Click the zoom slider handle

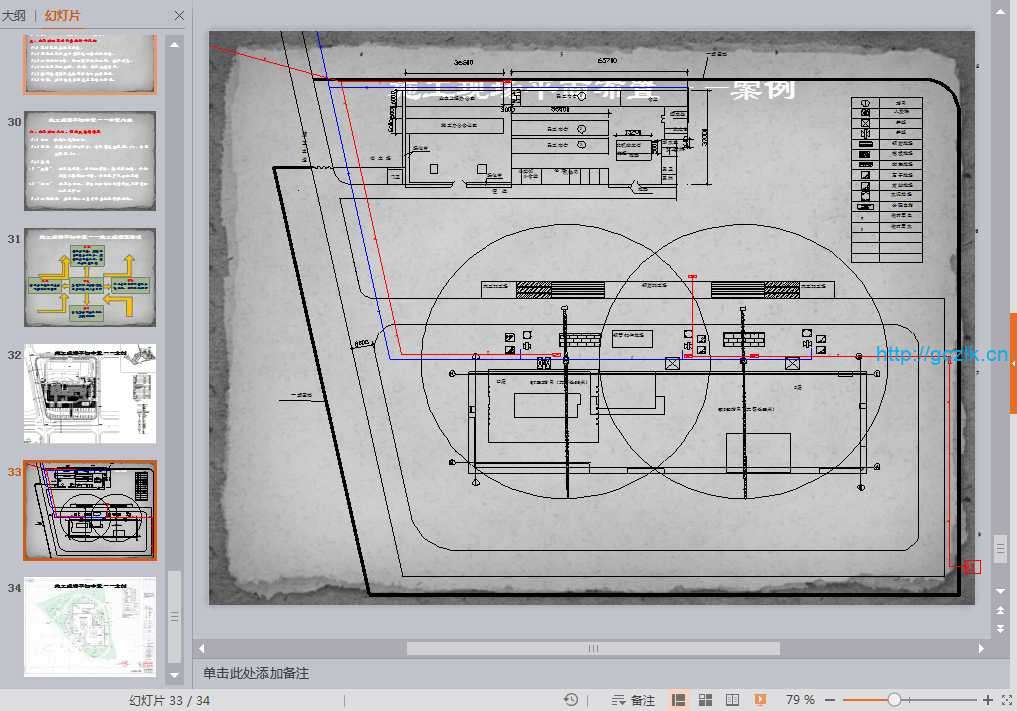[x=894, y=700]
